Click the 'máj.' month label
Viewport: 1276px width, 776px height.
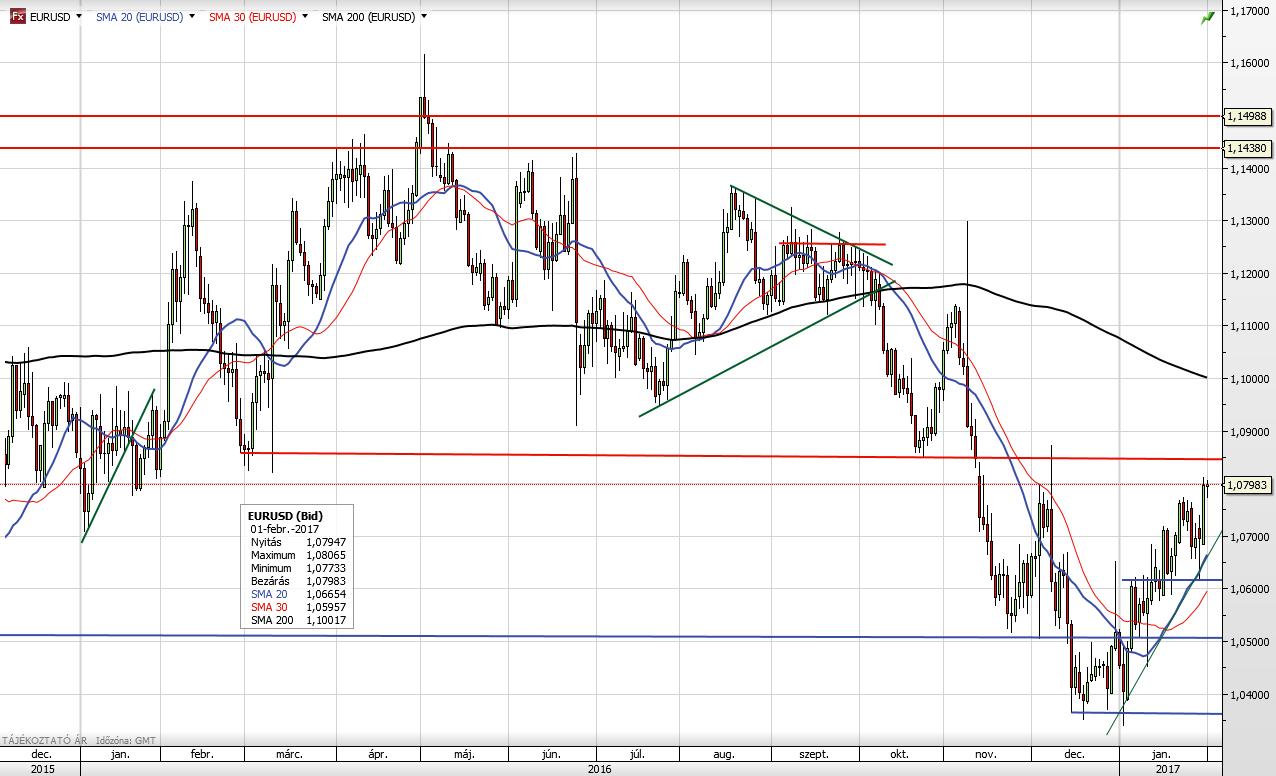click(x=464, y=754)
